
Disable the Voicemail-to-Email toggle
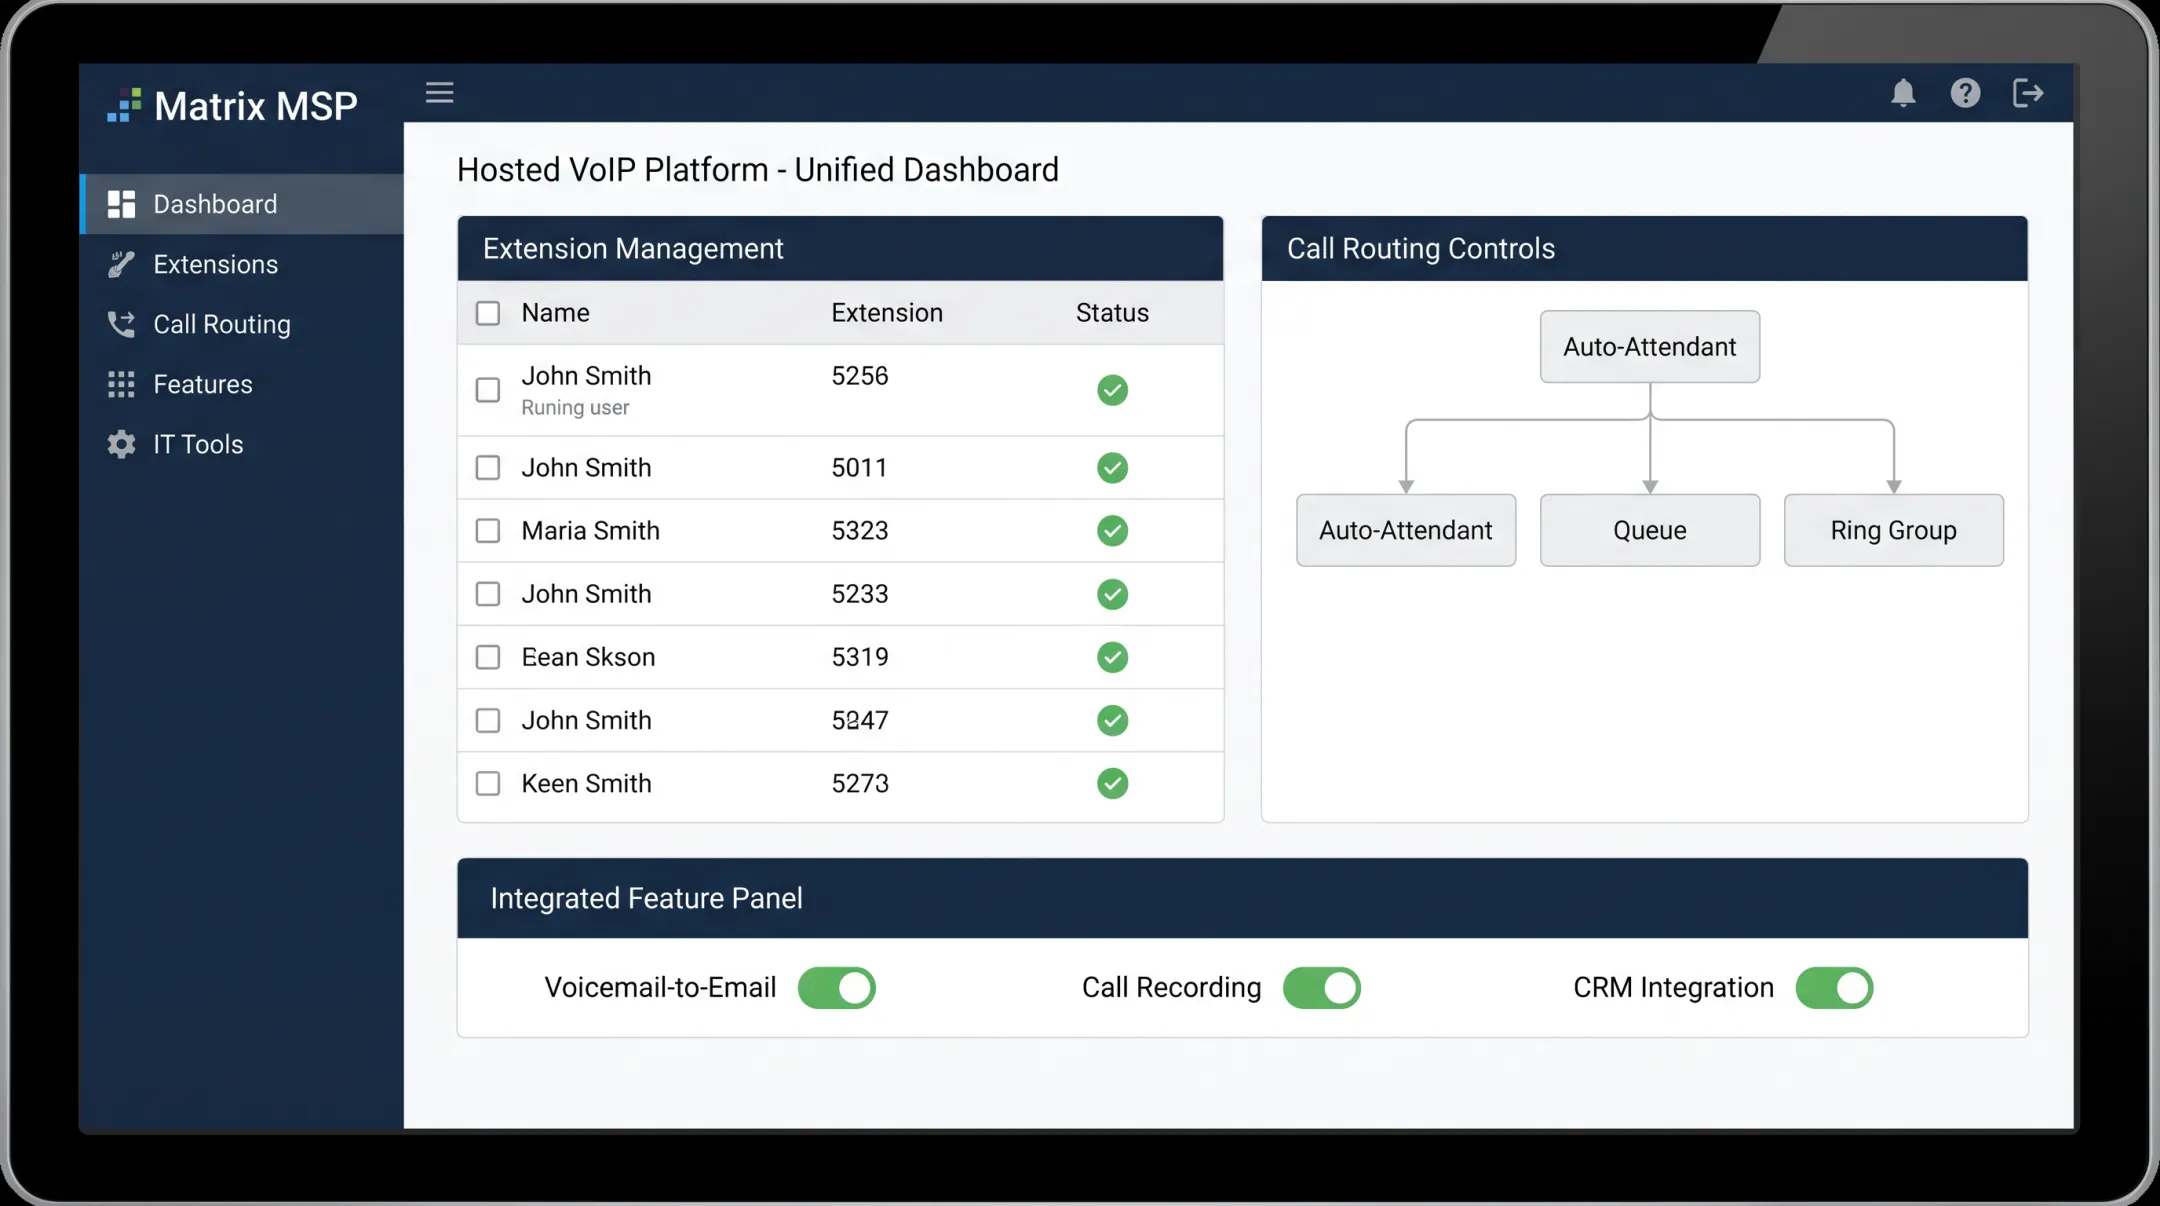(837, 988)
